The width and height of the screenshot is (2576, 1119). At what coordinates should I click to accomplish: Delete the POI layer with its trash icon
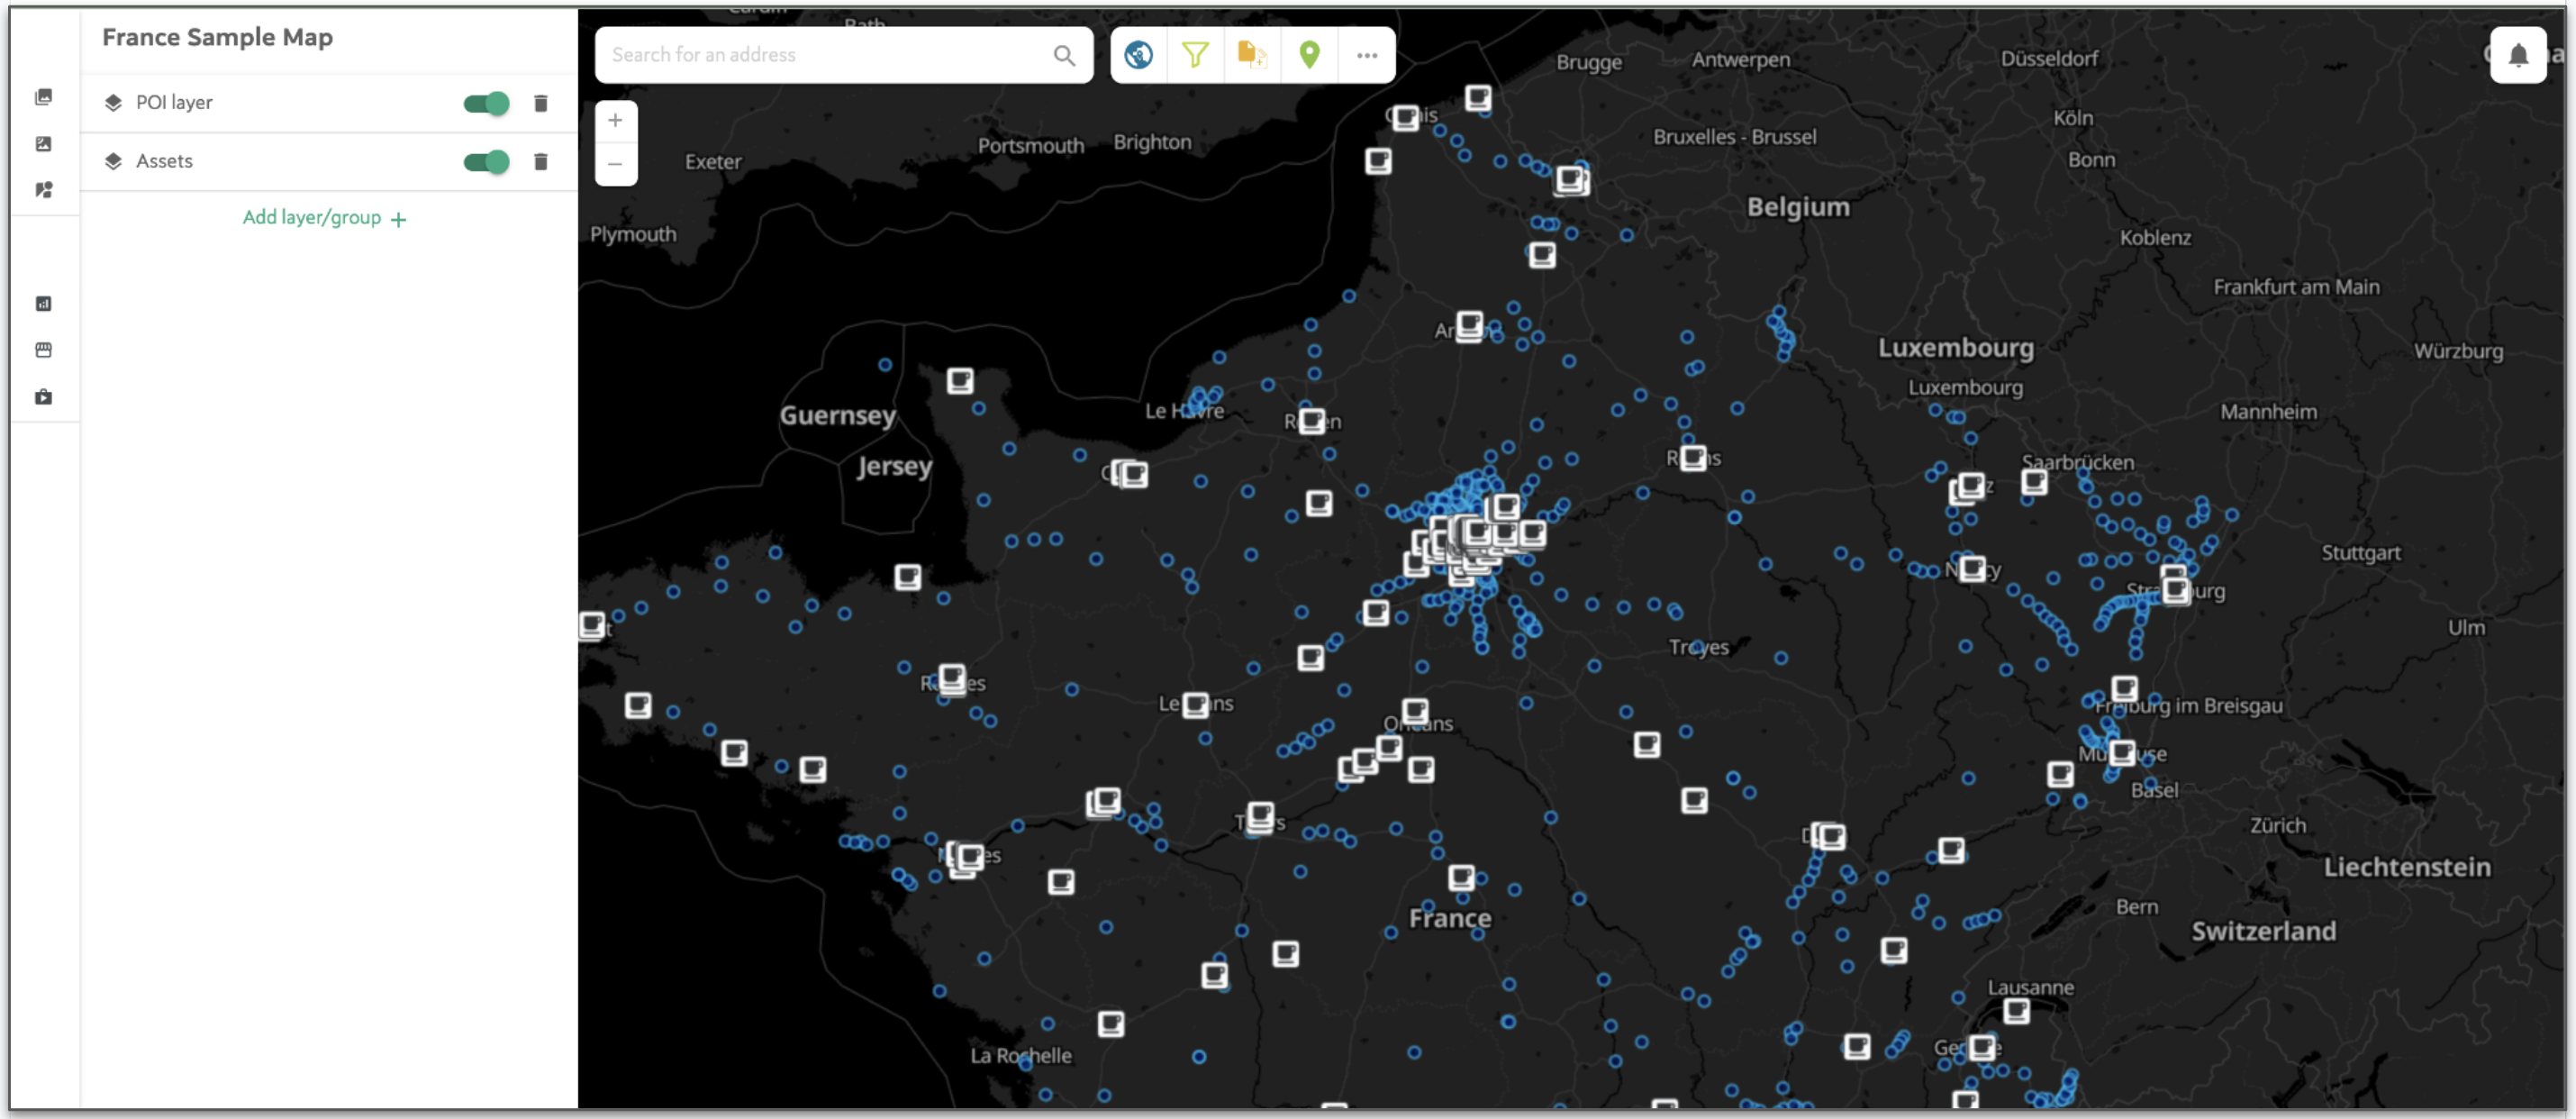pos(541,103)
